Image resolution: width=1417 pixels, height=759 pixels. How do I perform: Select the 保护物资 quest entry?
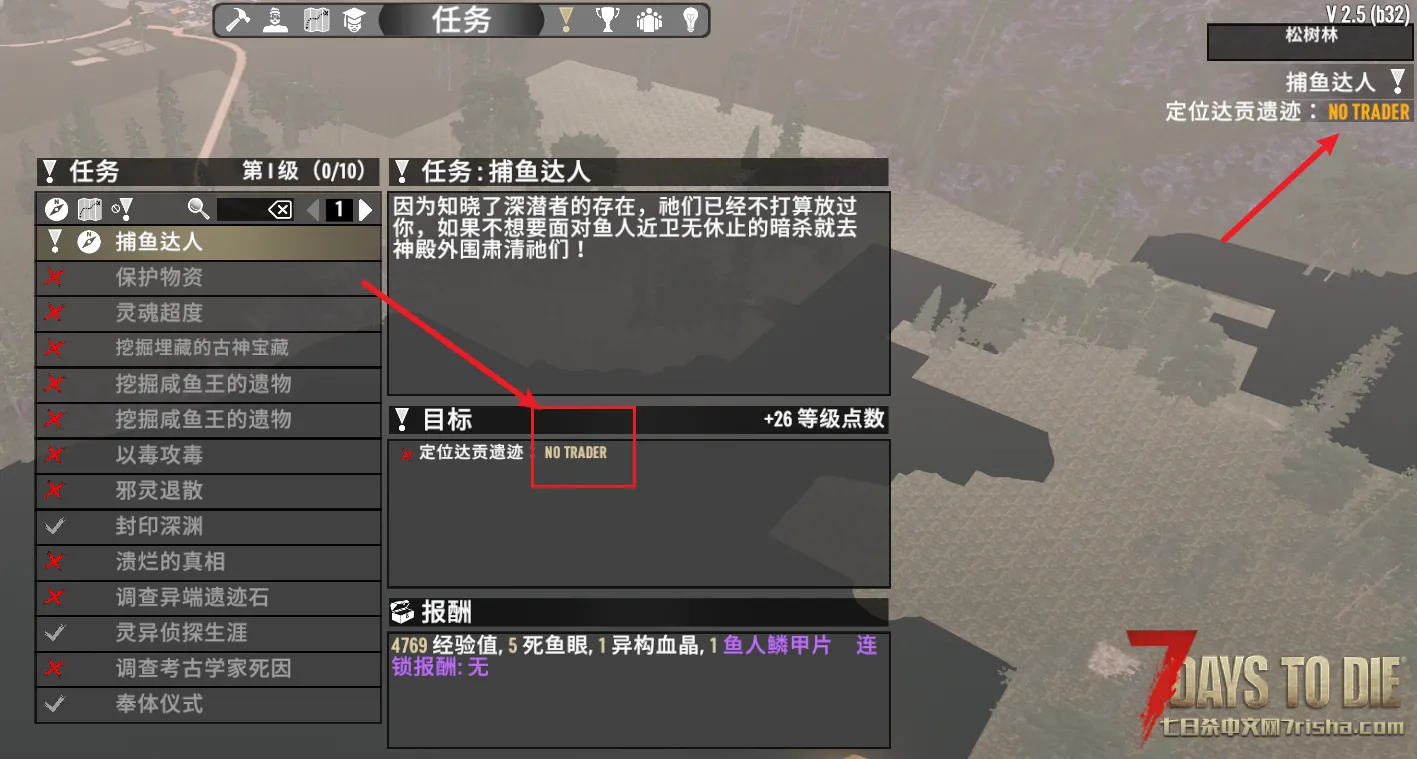point(208,277)
